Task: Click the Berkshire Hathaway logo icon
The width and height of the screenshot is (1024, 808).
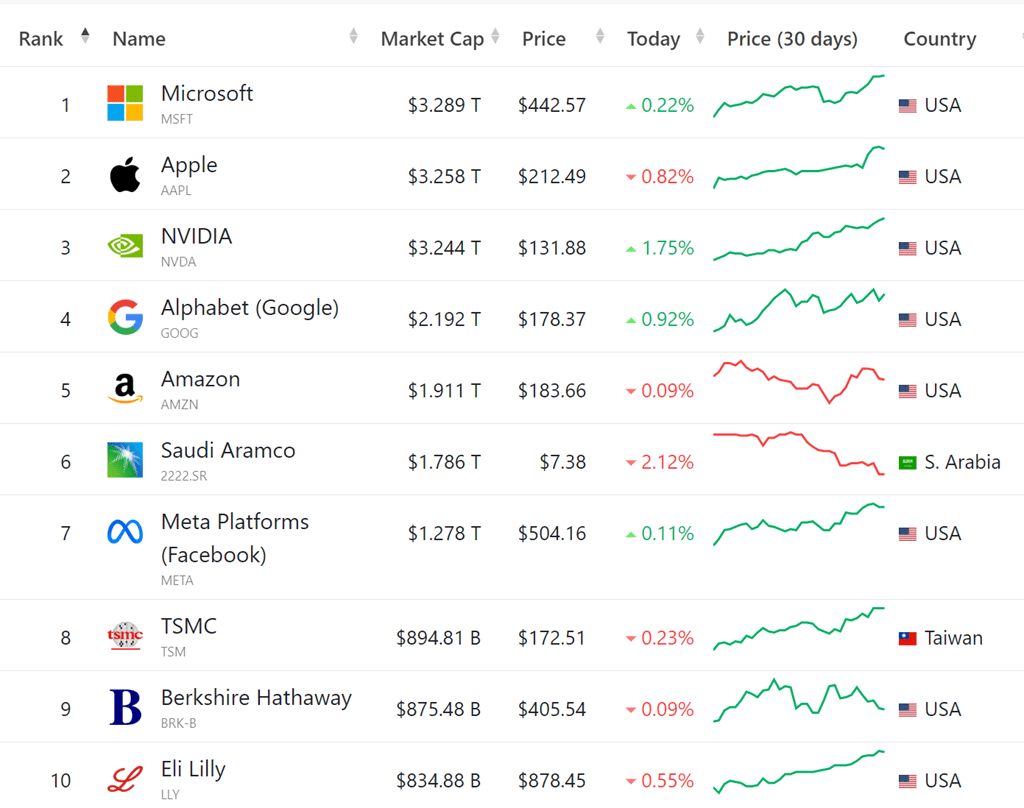Action: click(x=125, y=708)
